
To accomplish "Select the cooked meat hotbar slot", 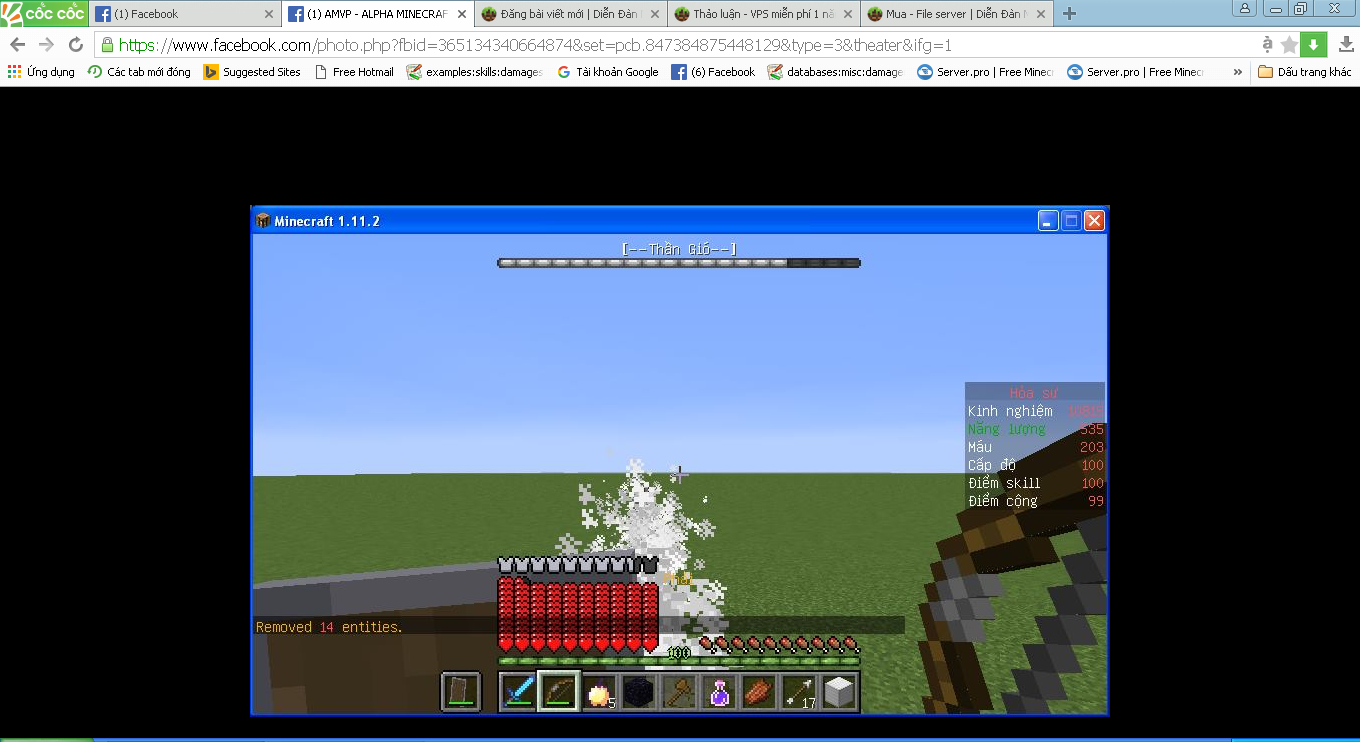I will click(759, 691).
